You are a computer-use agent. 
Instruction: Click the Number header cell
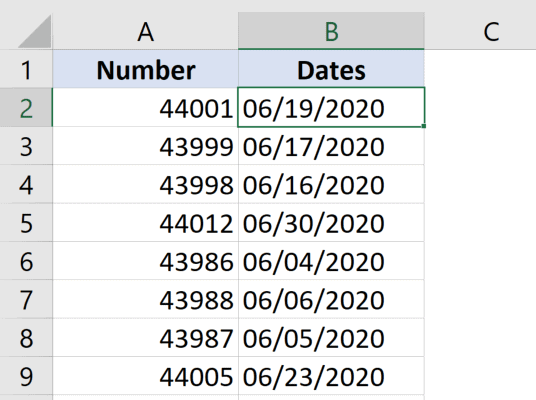pos(145,69)
